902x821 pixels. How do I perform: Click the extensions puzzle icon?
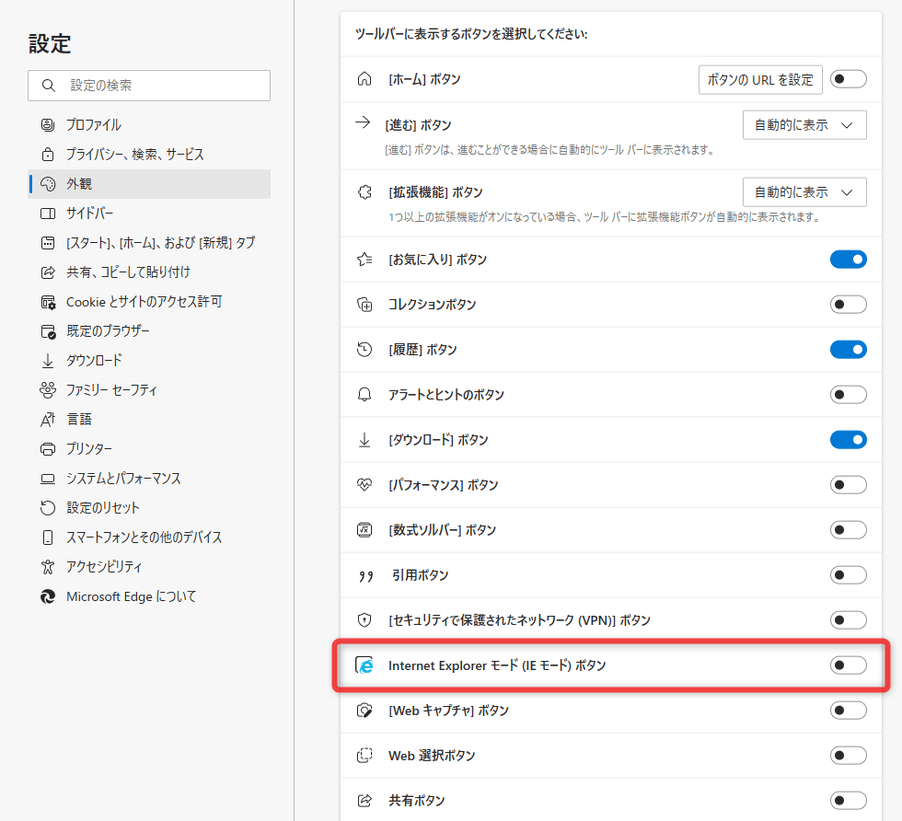coord(364,192)
